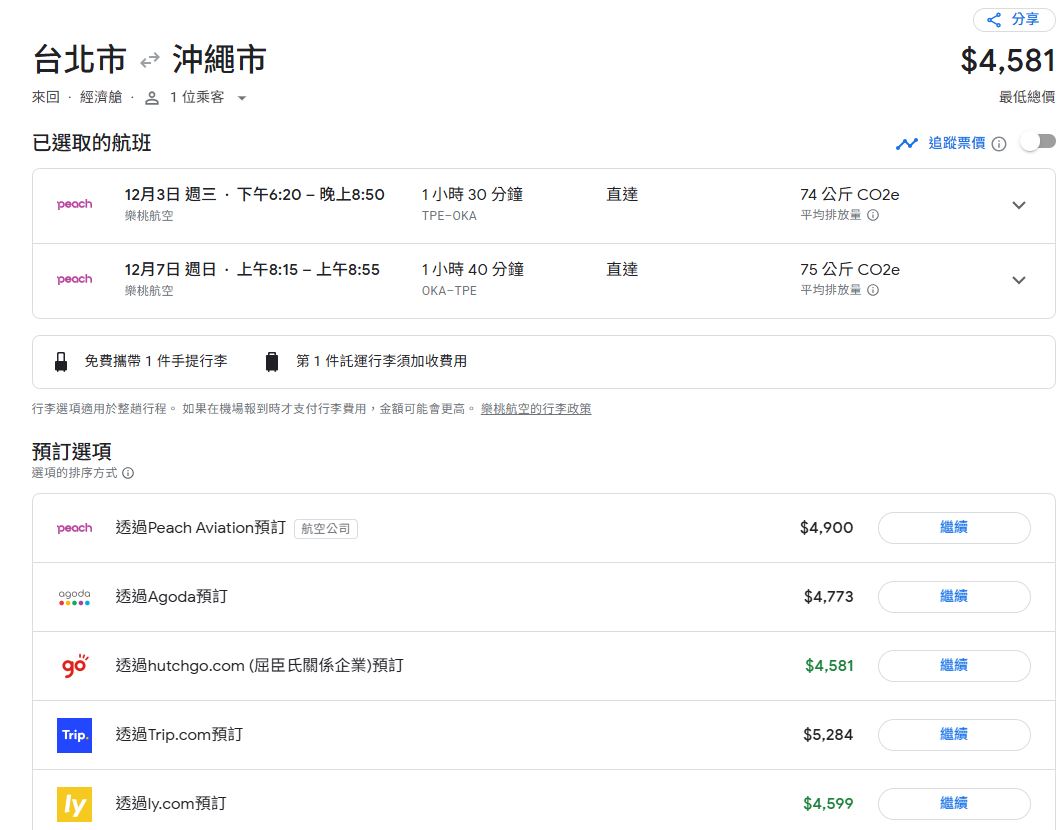Click the green $4,599 ly.com price
Viewport: 1062px width, 830px height.
pos(828,804)
